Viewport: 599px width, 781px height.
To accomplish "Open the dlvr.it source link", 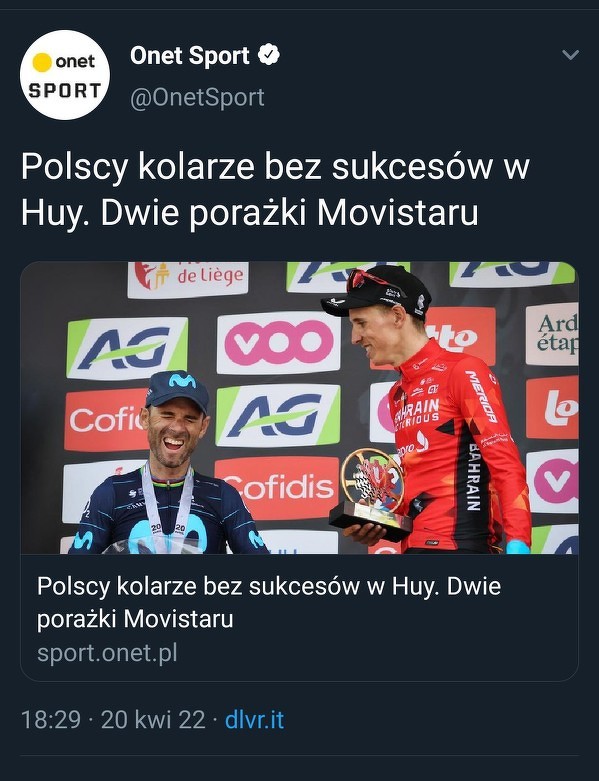I will tap(254, 720).
